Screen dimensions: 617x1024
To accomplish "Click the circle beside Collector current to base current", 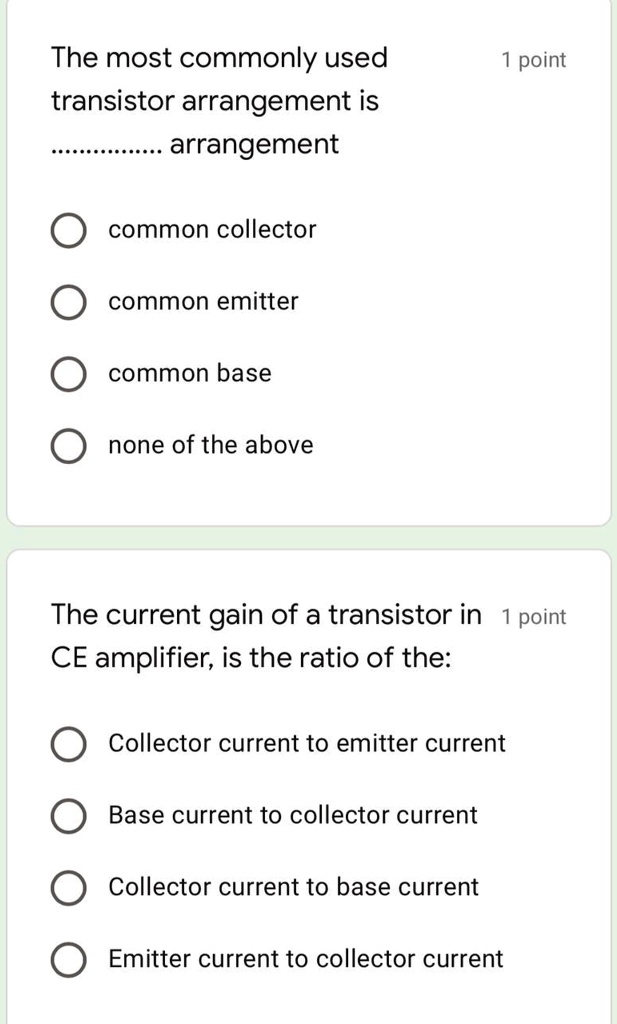I will coord(68,887).
